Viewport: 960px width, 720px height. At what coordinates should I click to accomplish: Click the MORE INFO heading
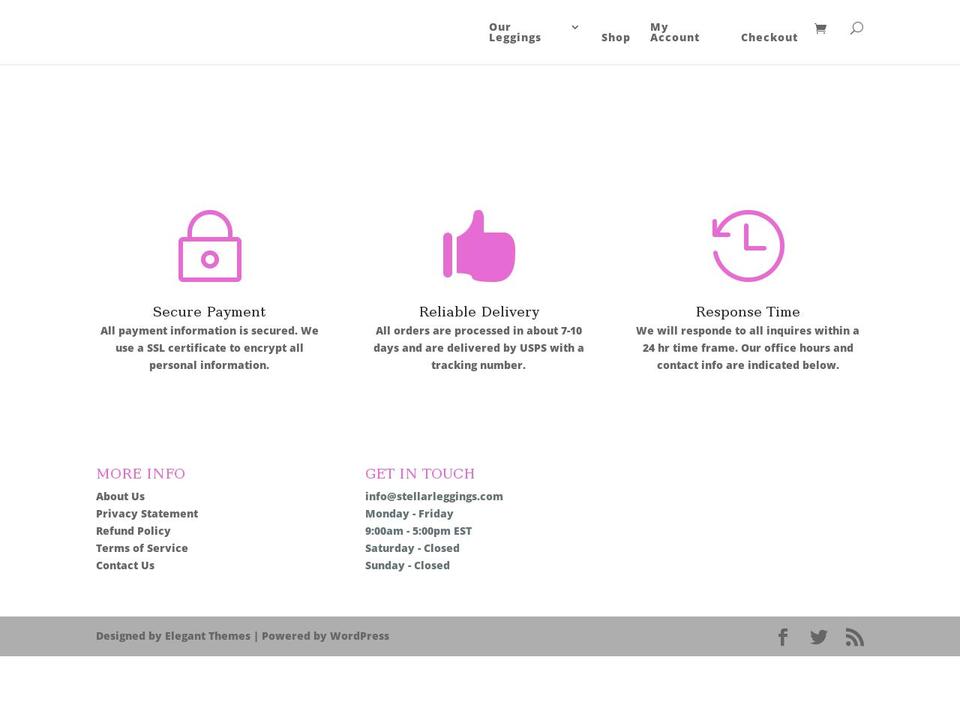(x=141, y=473)
